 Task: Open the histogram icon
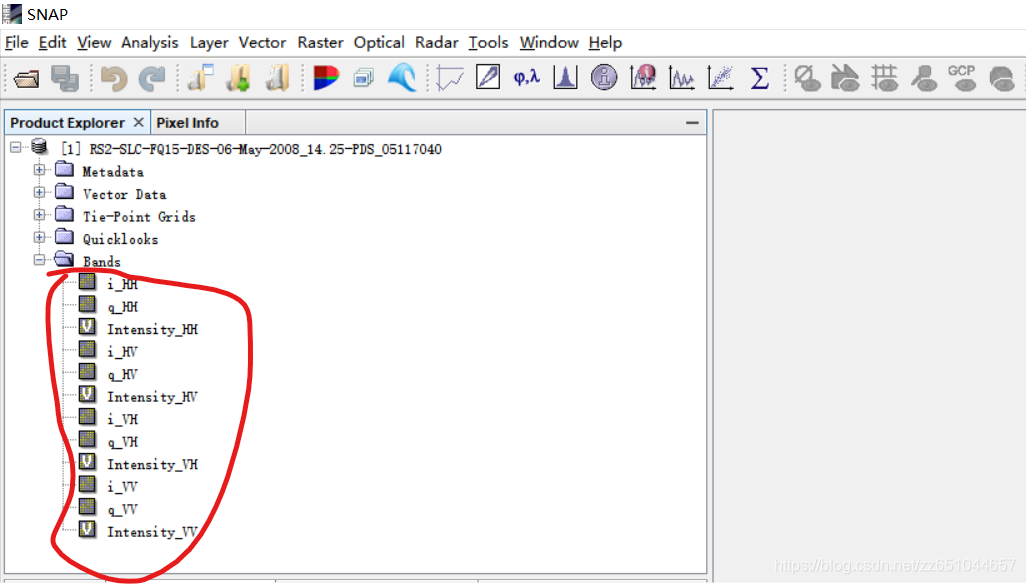565,78
